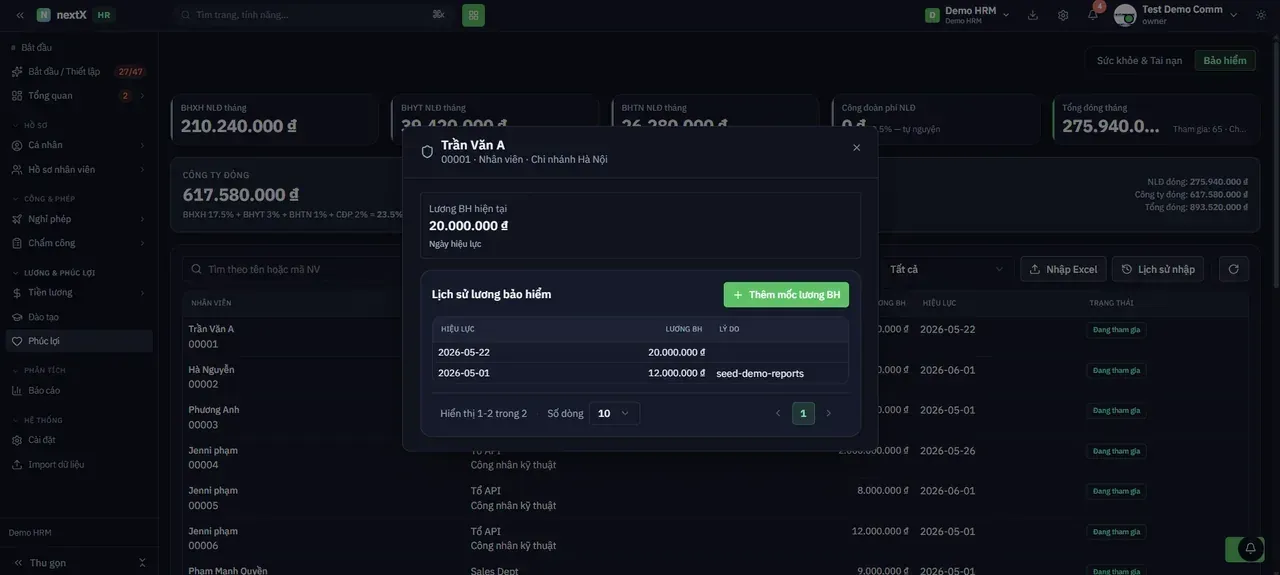Click the nextX logo icon

(x=44, y=15)
